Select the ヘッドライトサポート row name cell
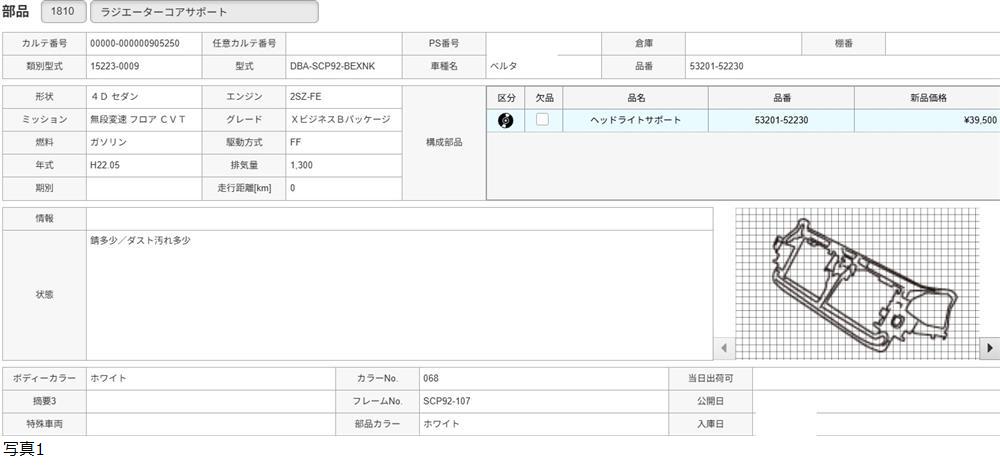 (x=635, y=120)
